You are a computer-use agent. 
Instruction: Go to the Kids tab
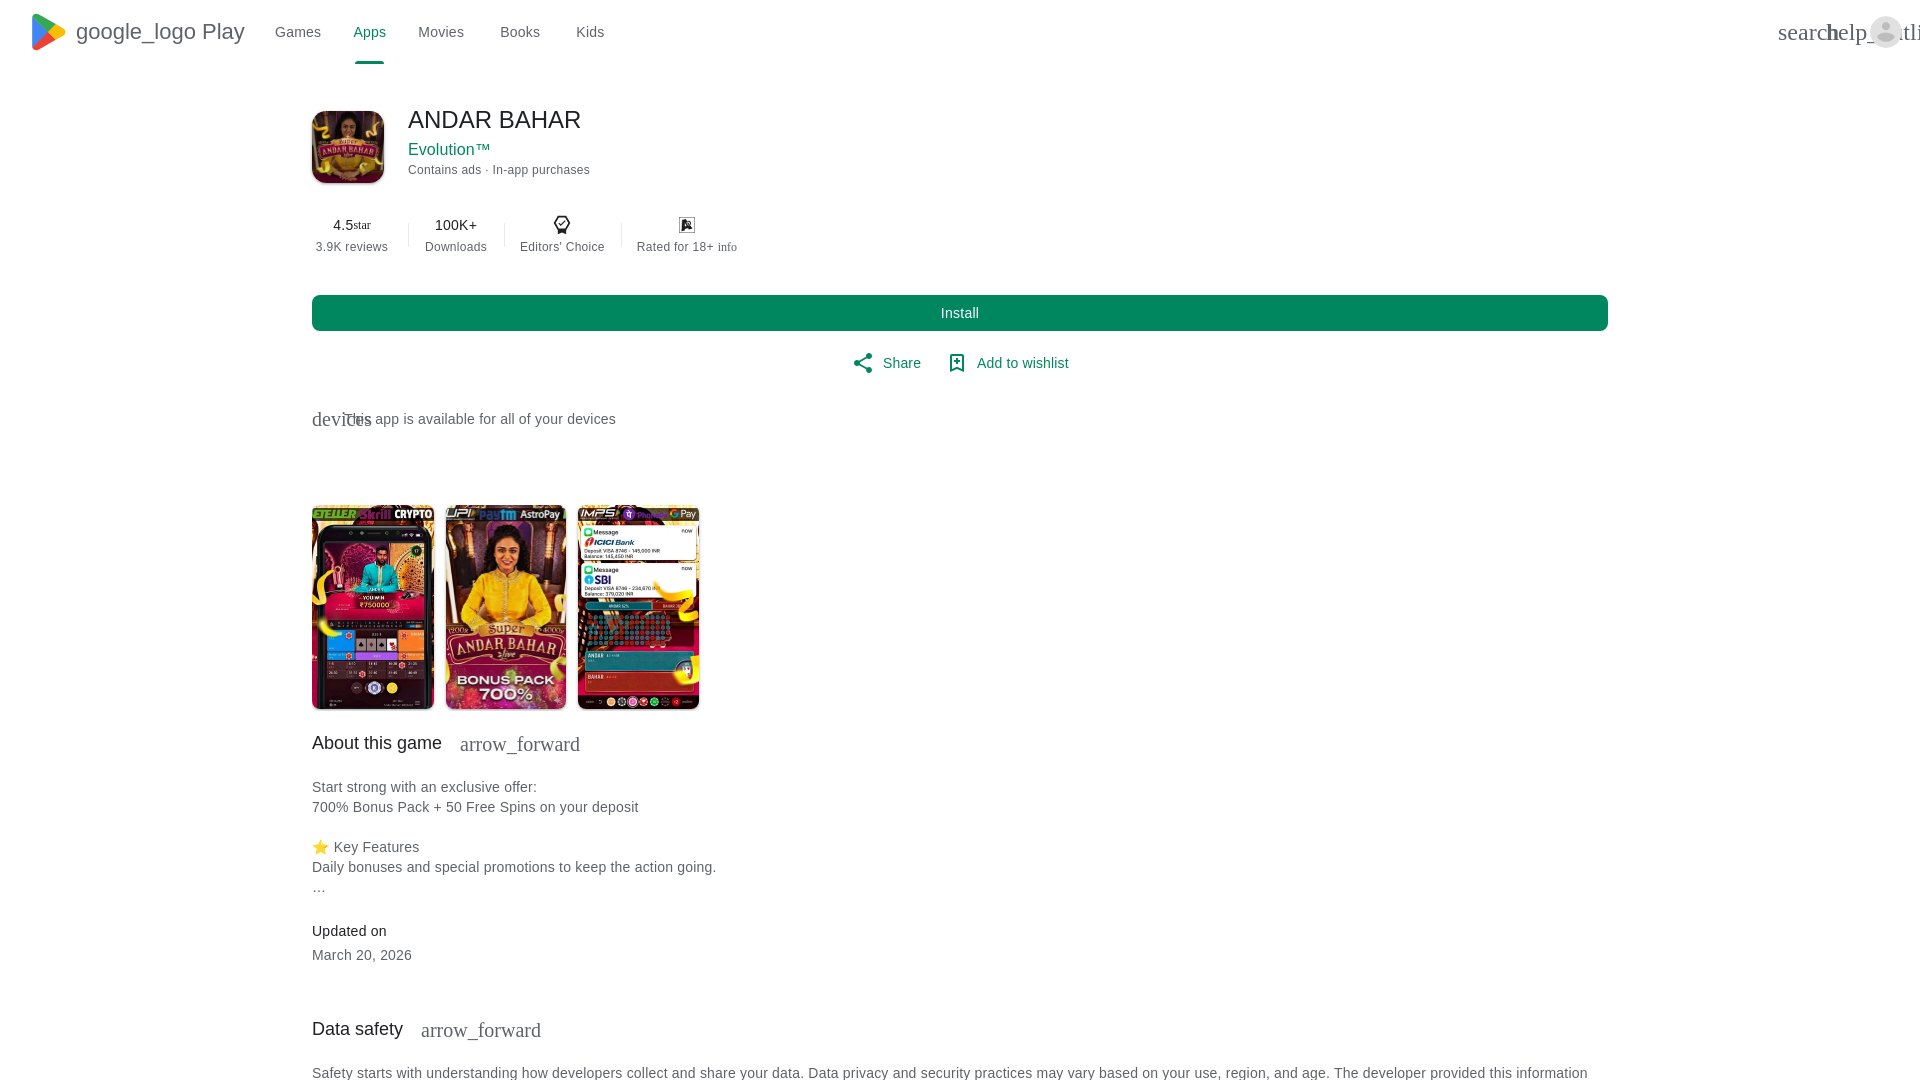pos(590,32)
